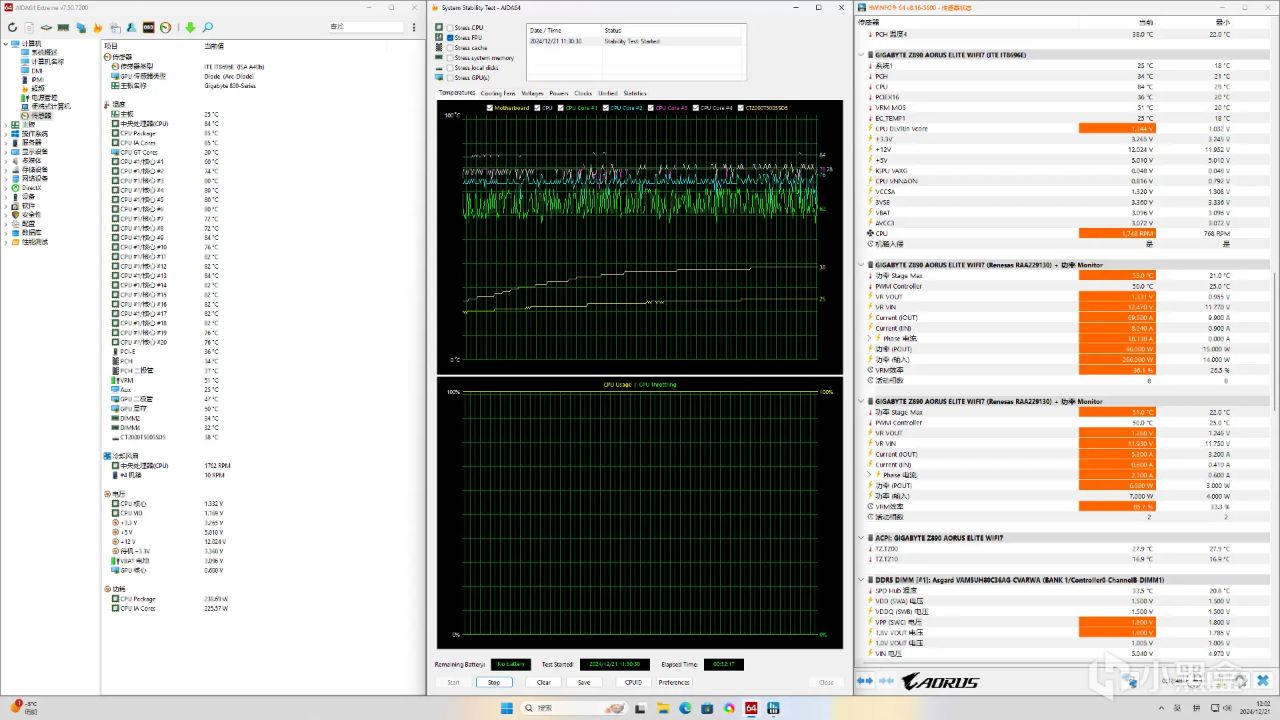Screen dimensions: 1280x720
Task: Open the report icon in AIDA64 toolbar
Action: coord(29,27)
